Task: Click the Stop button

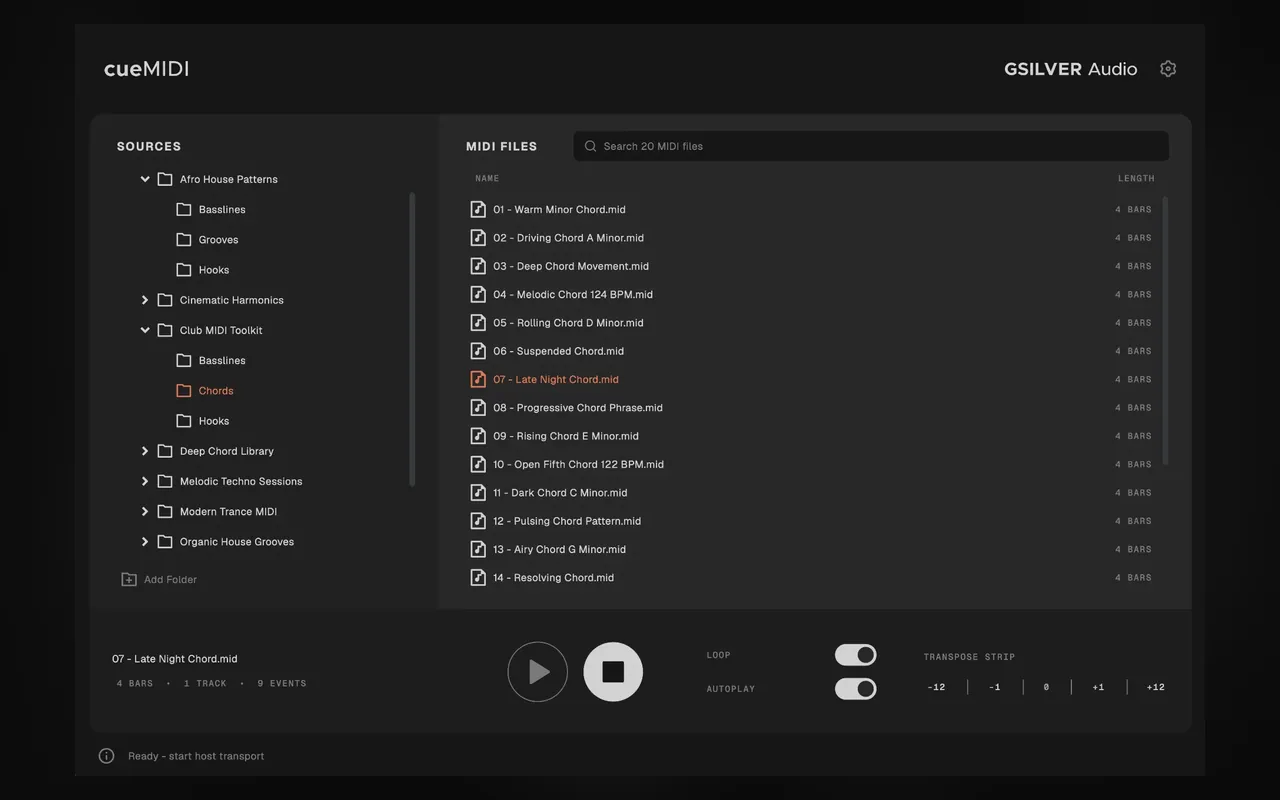Action: [x=613, y=672]
